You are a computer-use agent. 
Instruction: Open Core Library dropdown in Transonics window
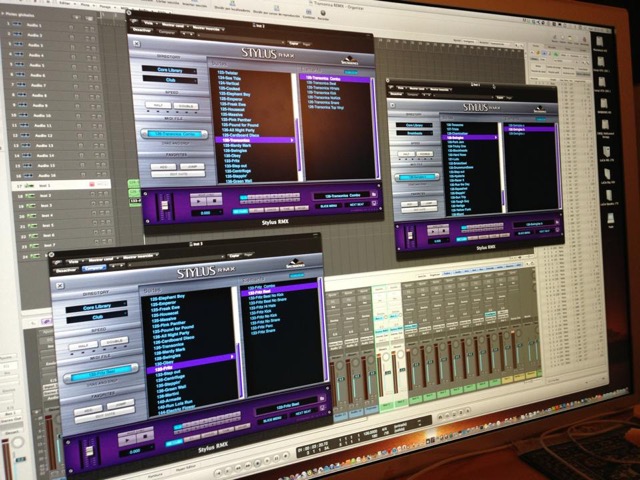click(169, 70)
